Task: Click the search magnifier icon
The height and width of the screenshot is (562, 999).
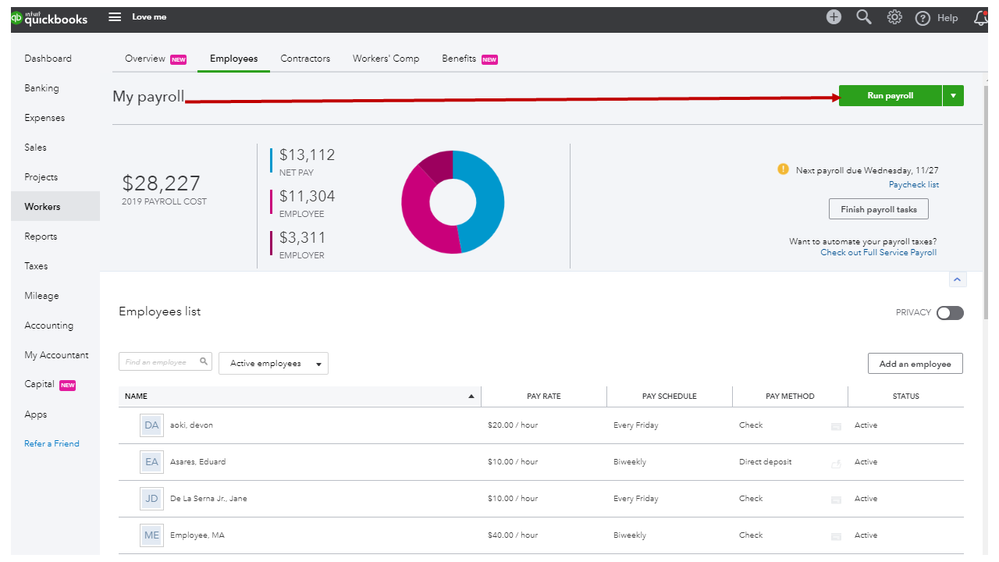Action: pyautogui.click(x=864, y=18)
